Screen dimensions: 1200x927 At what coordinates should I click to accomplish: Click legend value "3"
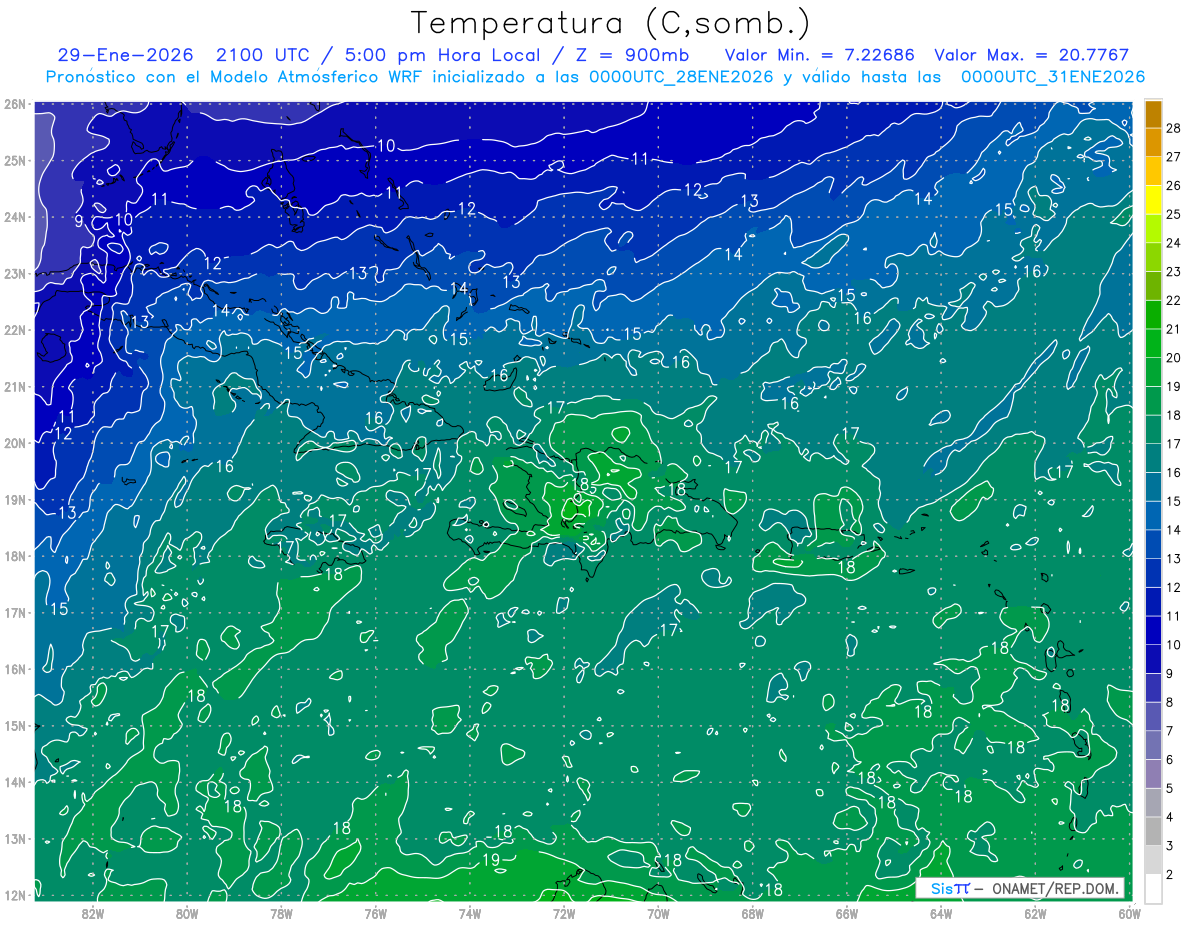(x=1170, y=847)
